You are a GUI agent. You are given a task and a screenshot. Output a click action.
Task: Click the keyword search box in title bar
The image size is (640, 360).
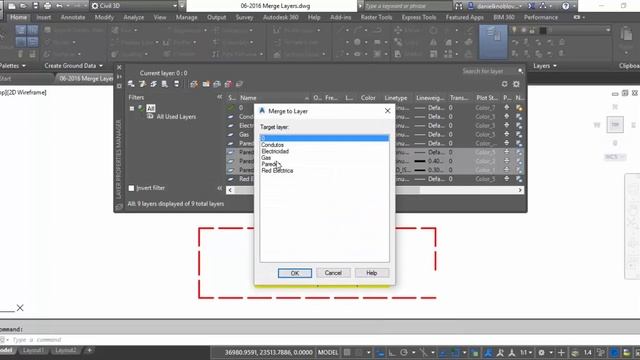coord(407,6)
